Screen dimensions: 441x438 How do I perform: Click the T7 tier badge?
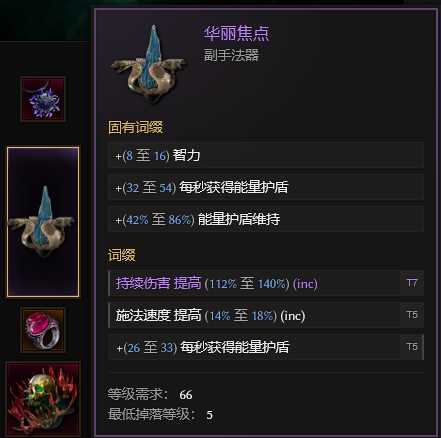(x=412, y=283)
